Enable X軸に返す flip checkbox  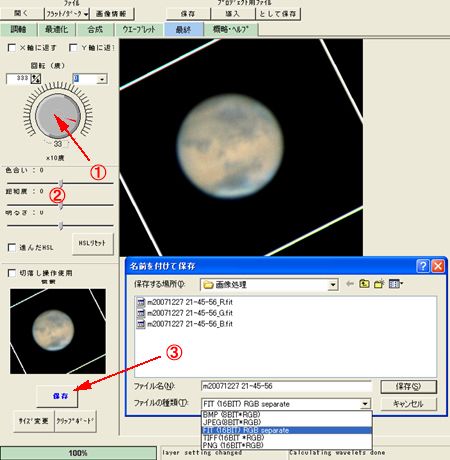click(x=12, y=48)
